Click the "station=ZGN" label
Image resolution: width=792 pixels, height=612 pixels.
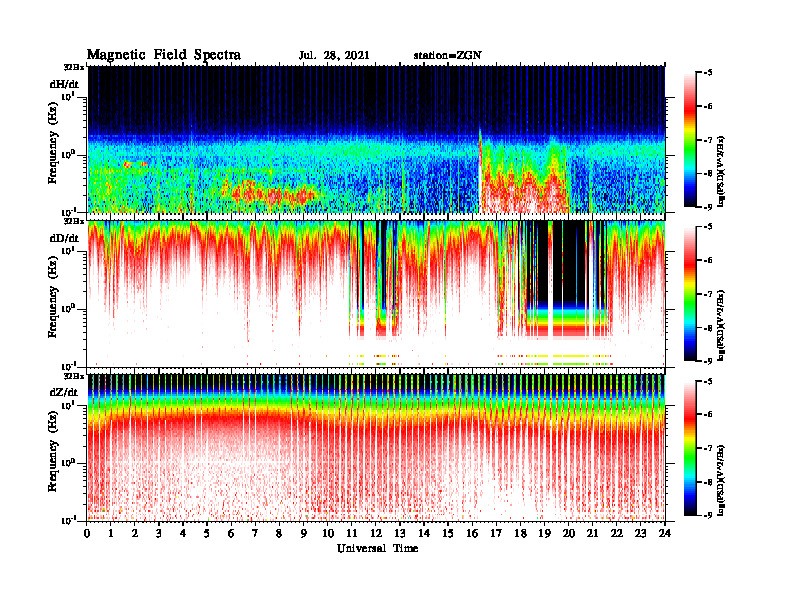click(x=448, y=56)
